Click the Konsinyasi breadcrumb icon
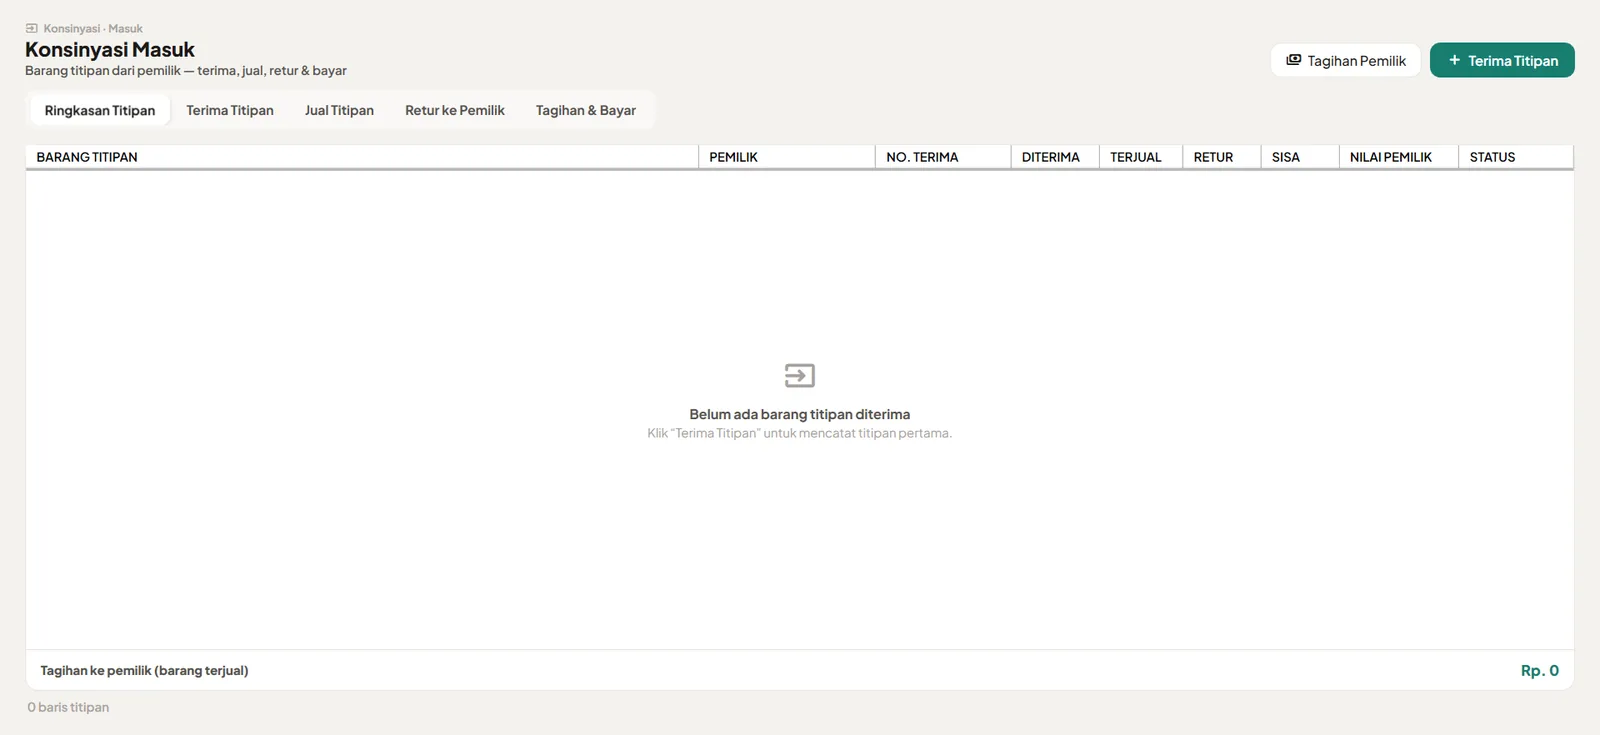The image size is (1600, 735). pos(31,29)
